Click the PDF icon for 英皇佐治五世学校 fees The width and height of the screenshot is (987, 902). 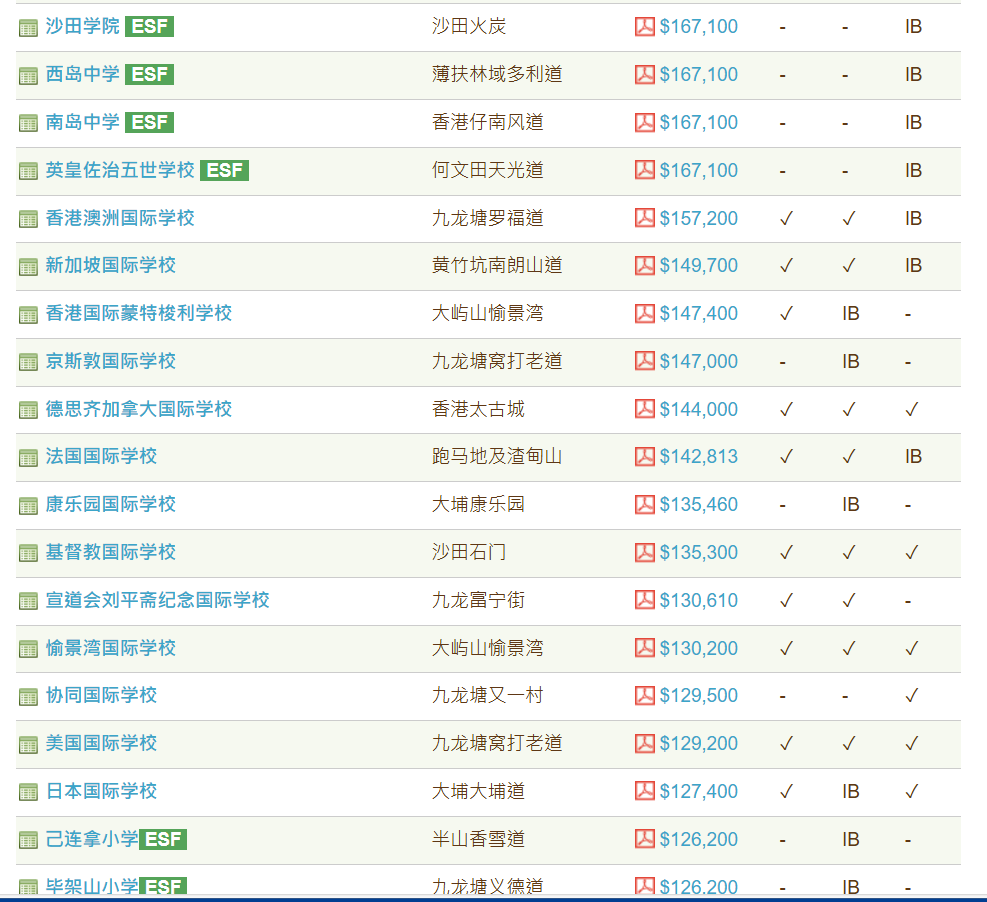tap(645, 170)
